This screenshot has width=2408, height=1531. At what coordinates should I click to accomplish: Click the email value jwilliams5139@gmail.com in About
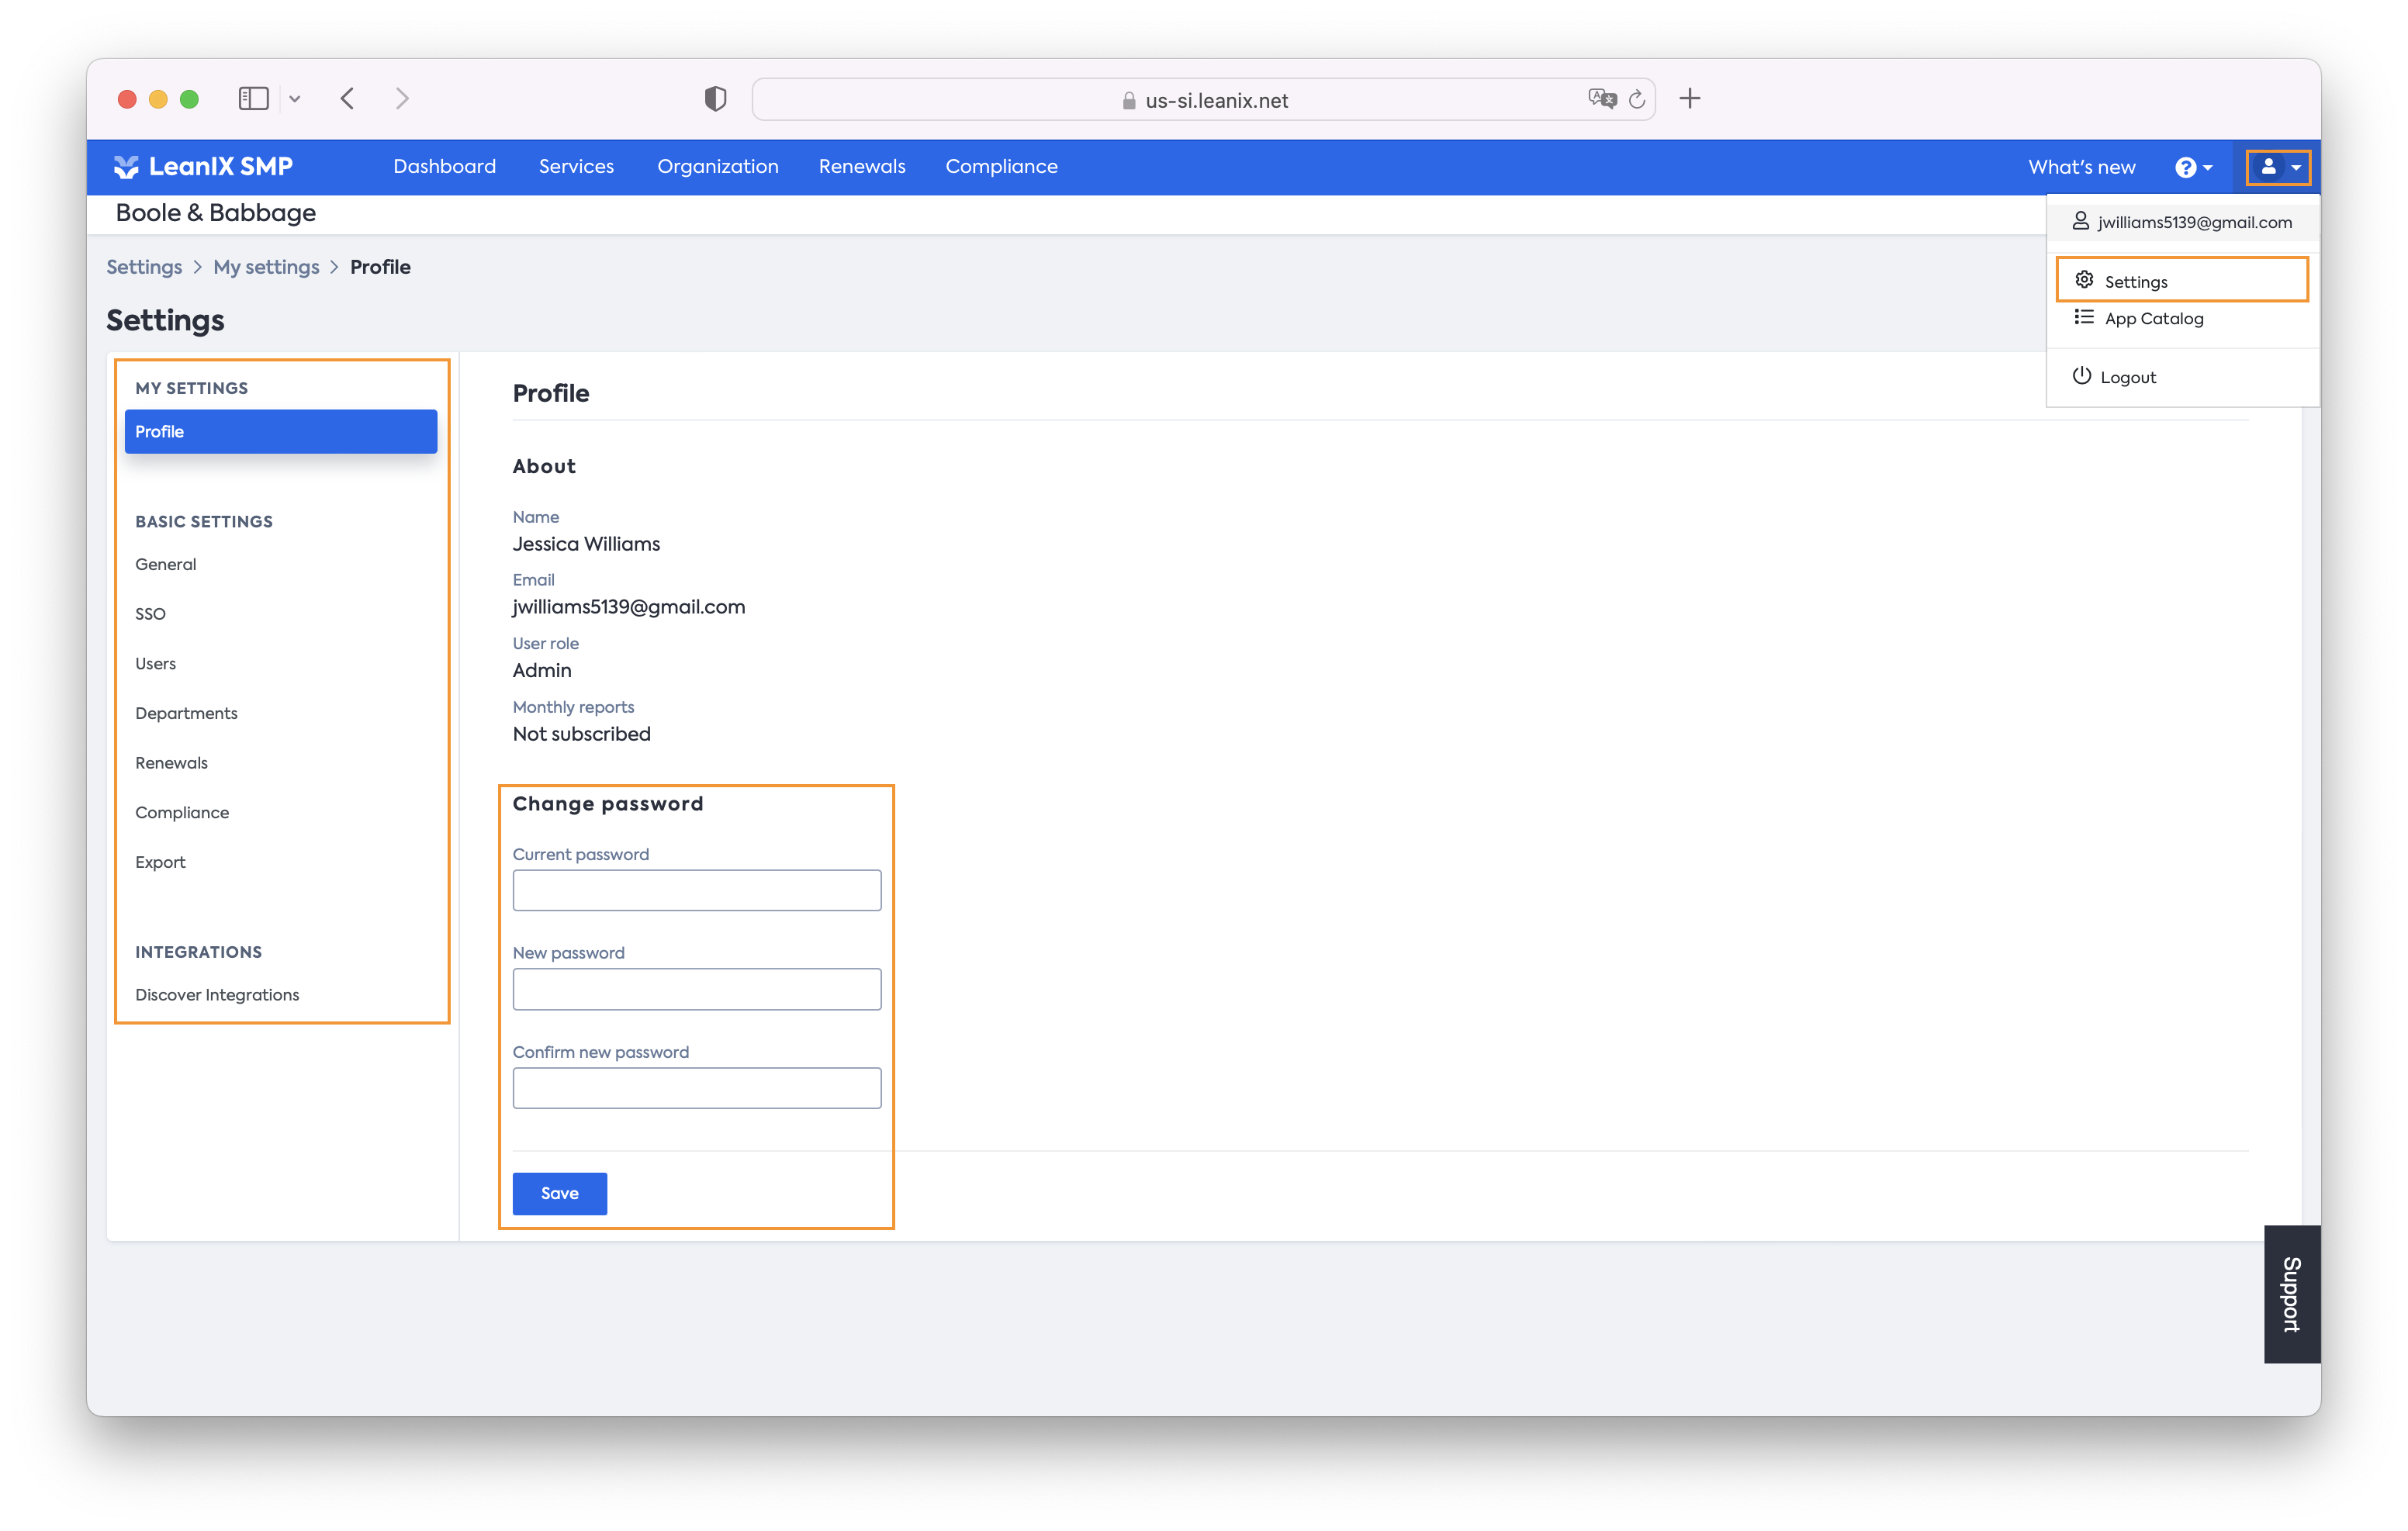pyautogui.click(x=629, y=607)
